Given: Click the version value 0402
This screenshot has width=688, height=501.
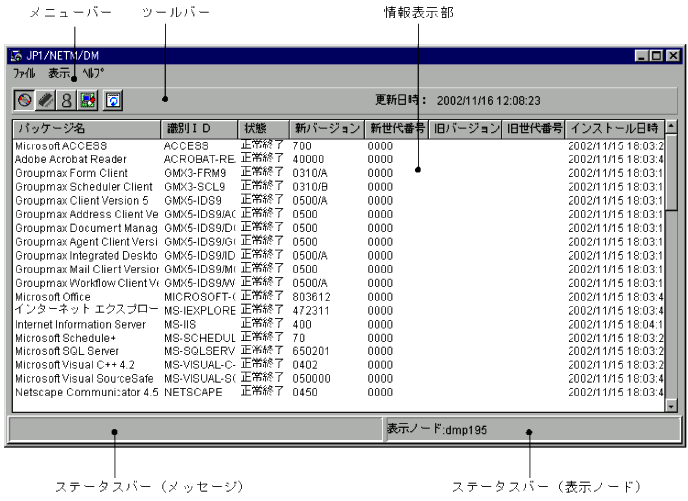Looking at the screenshot, I should (x=305, y=365).
